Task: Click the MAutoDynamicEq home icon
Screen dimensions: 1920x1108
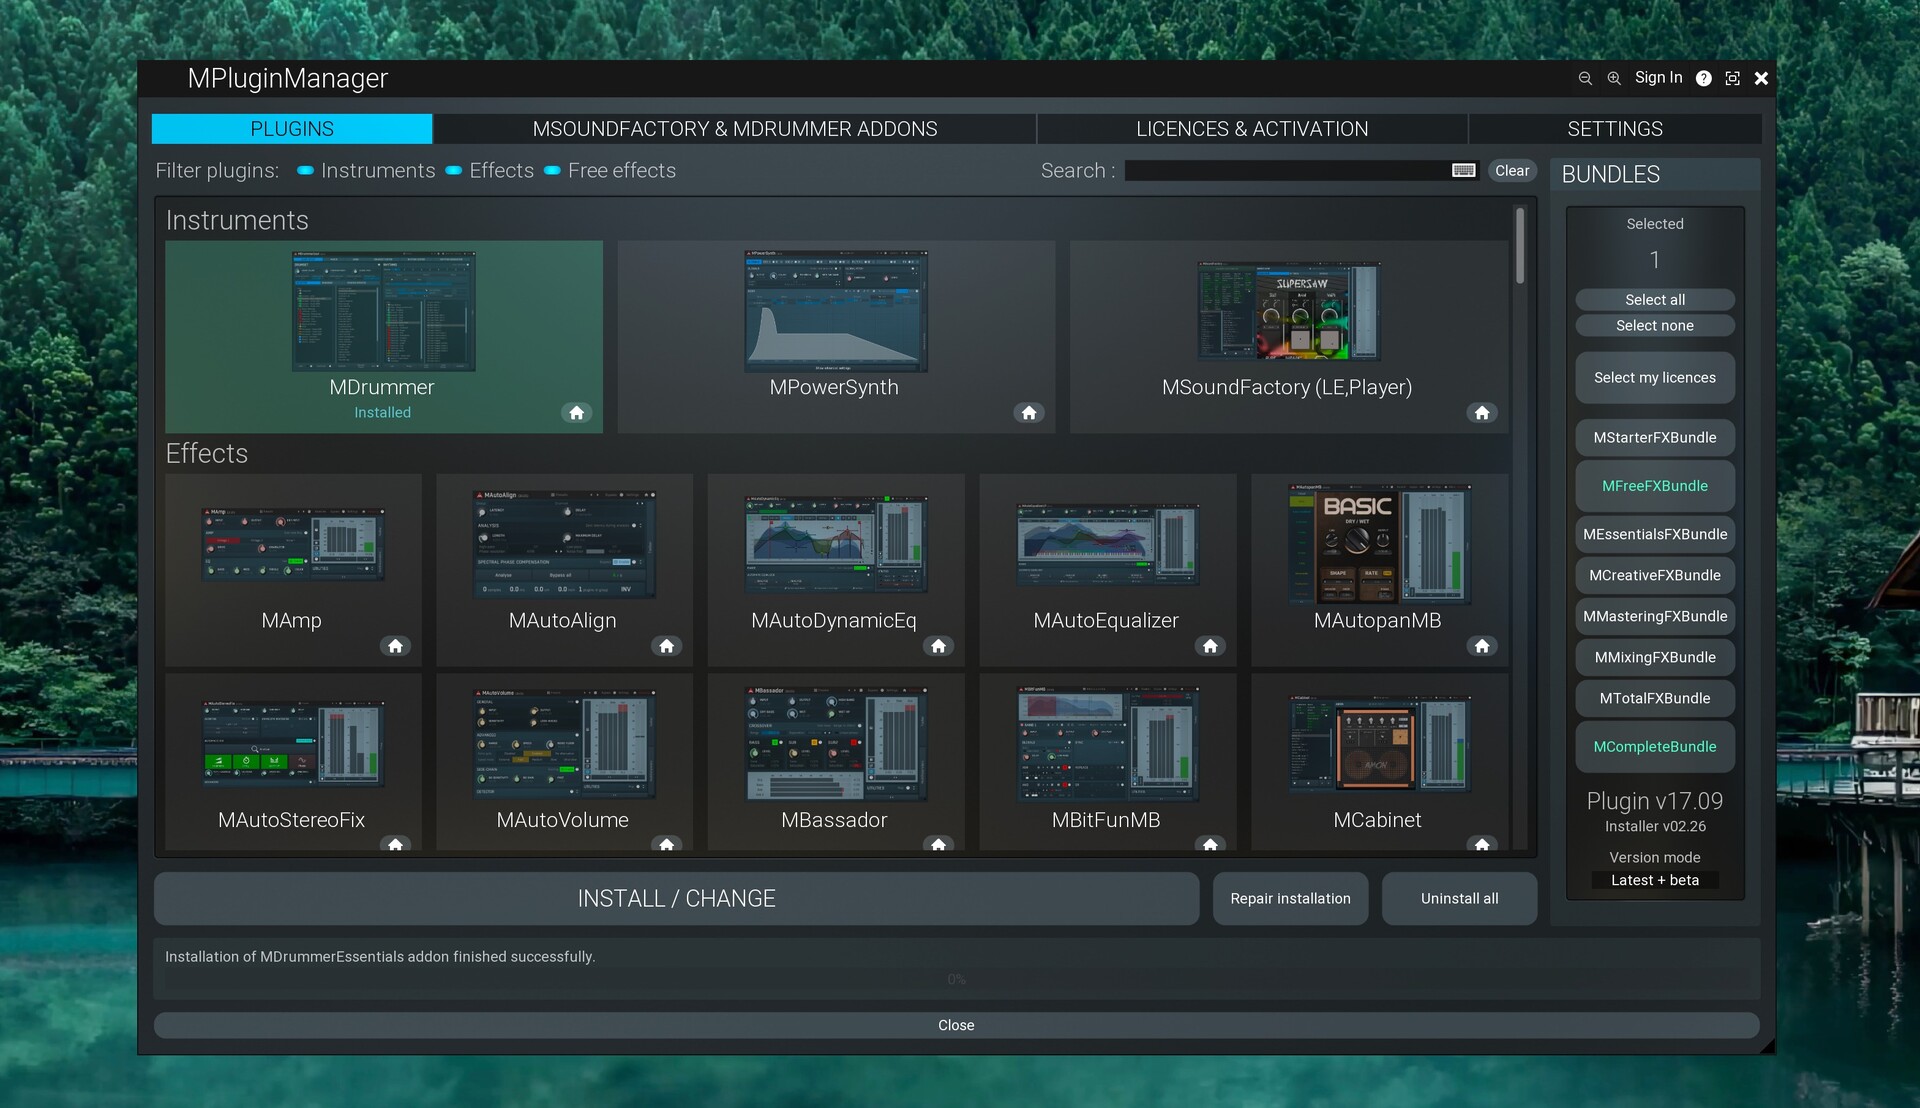Action: (x=938, y=646)
